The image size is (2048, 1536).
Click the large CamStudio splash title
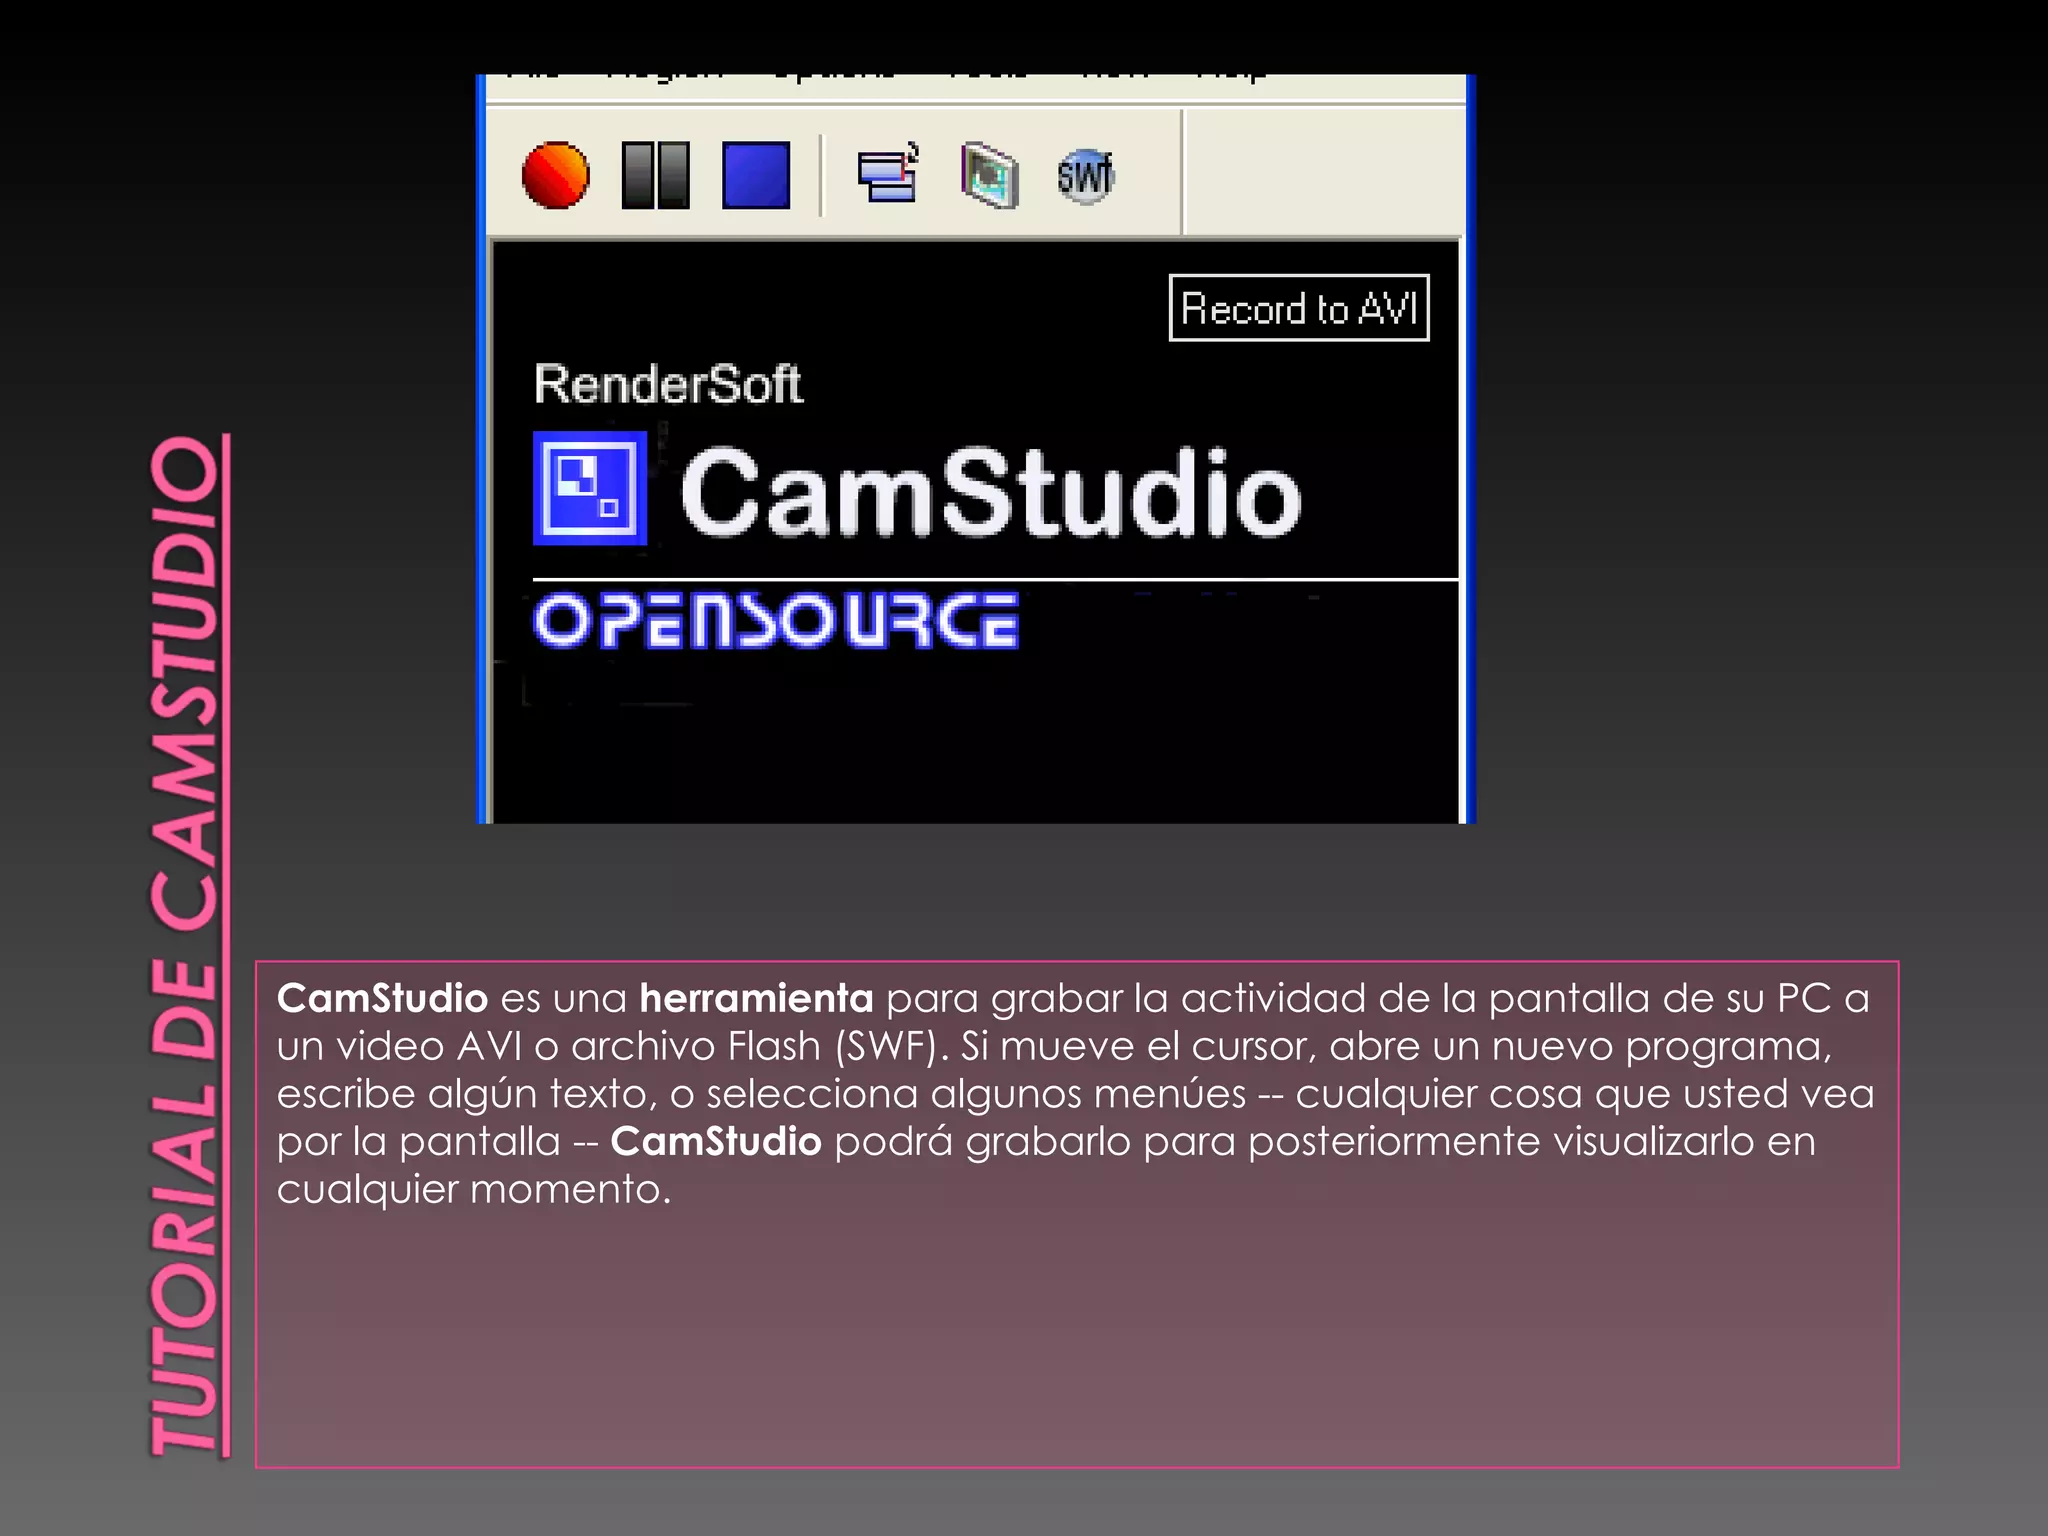click(990, 492)
